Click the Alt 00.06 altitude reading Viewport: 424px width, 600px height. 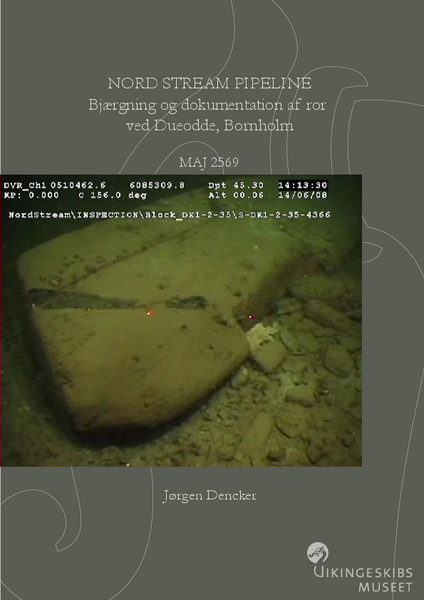tap(236, 195)
